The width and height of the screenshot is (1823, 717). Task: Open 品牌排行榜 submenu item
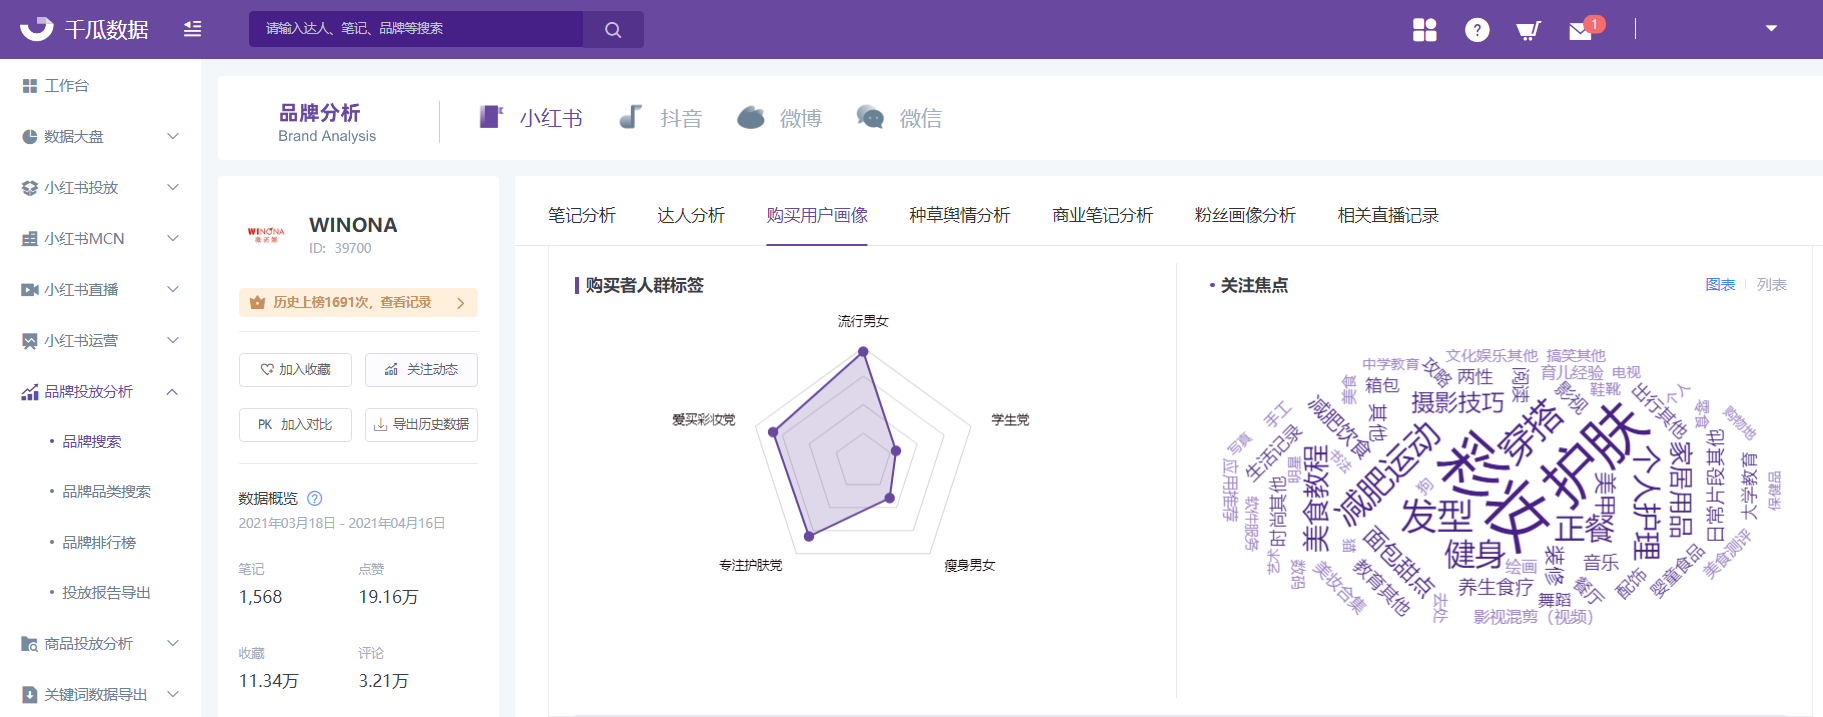[99, 542]
